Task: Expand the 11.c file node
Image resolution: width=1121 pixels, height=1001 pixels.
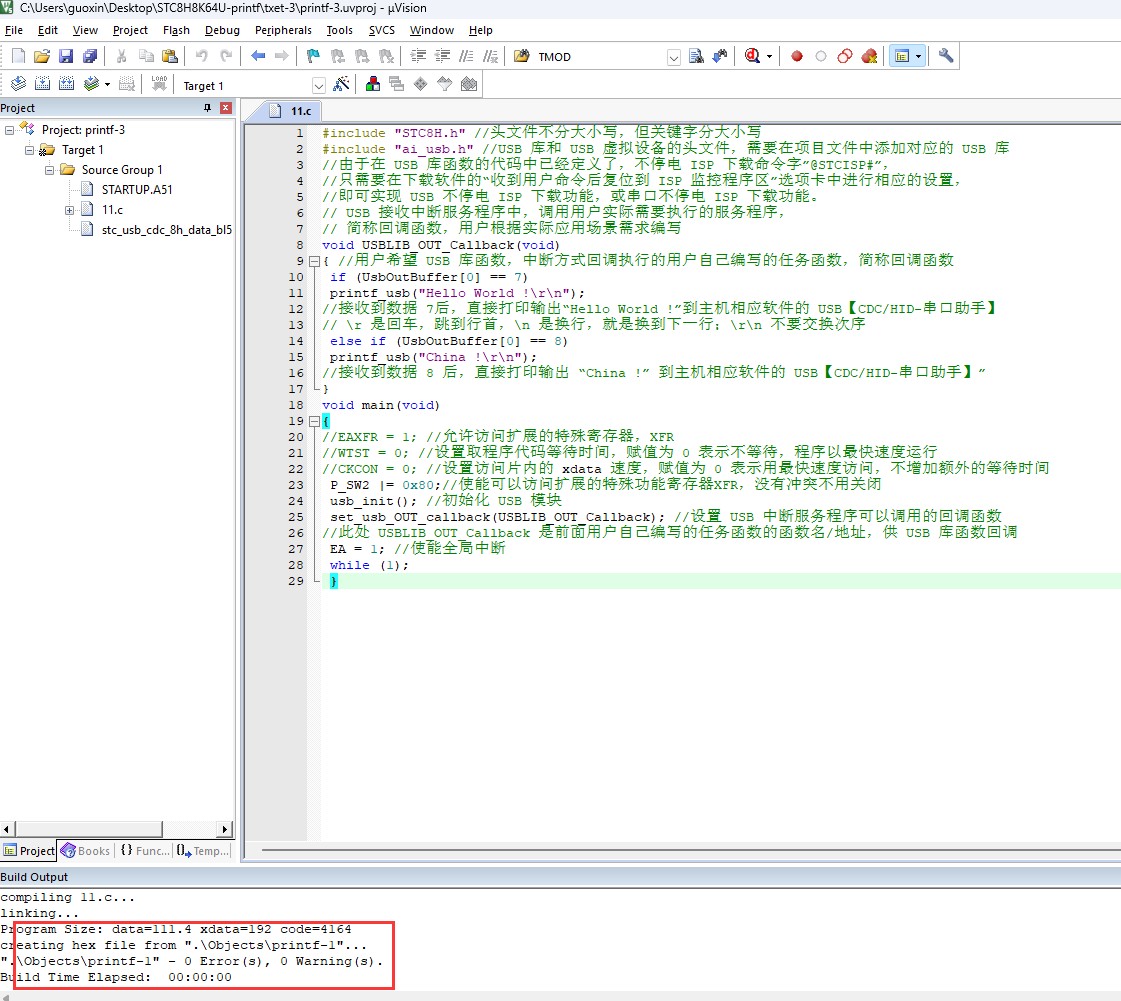Action: click(x=69, y=210)
